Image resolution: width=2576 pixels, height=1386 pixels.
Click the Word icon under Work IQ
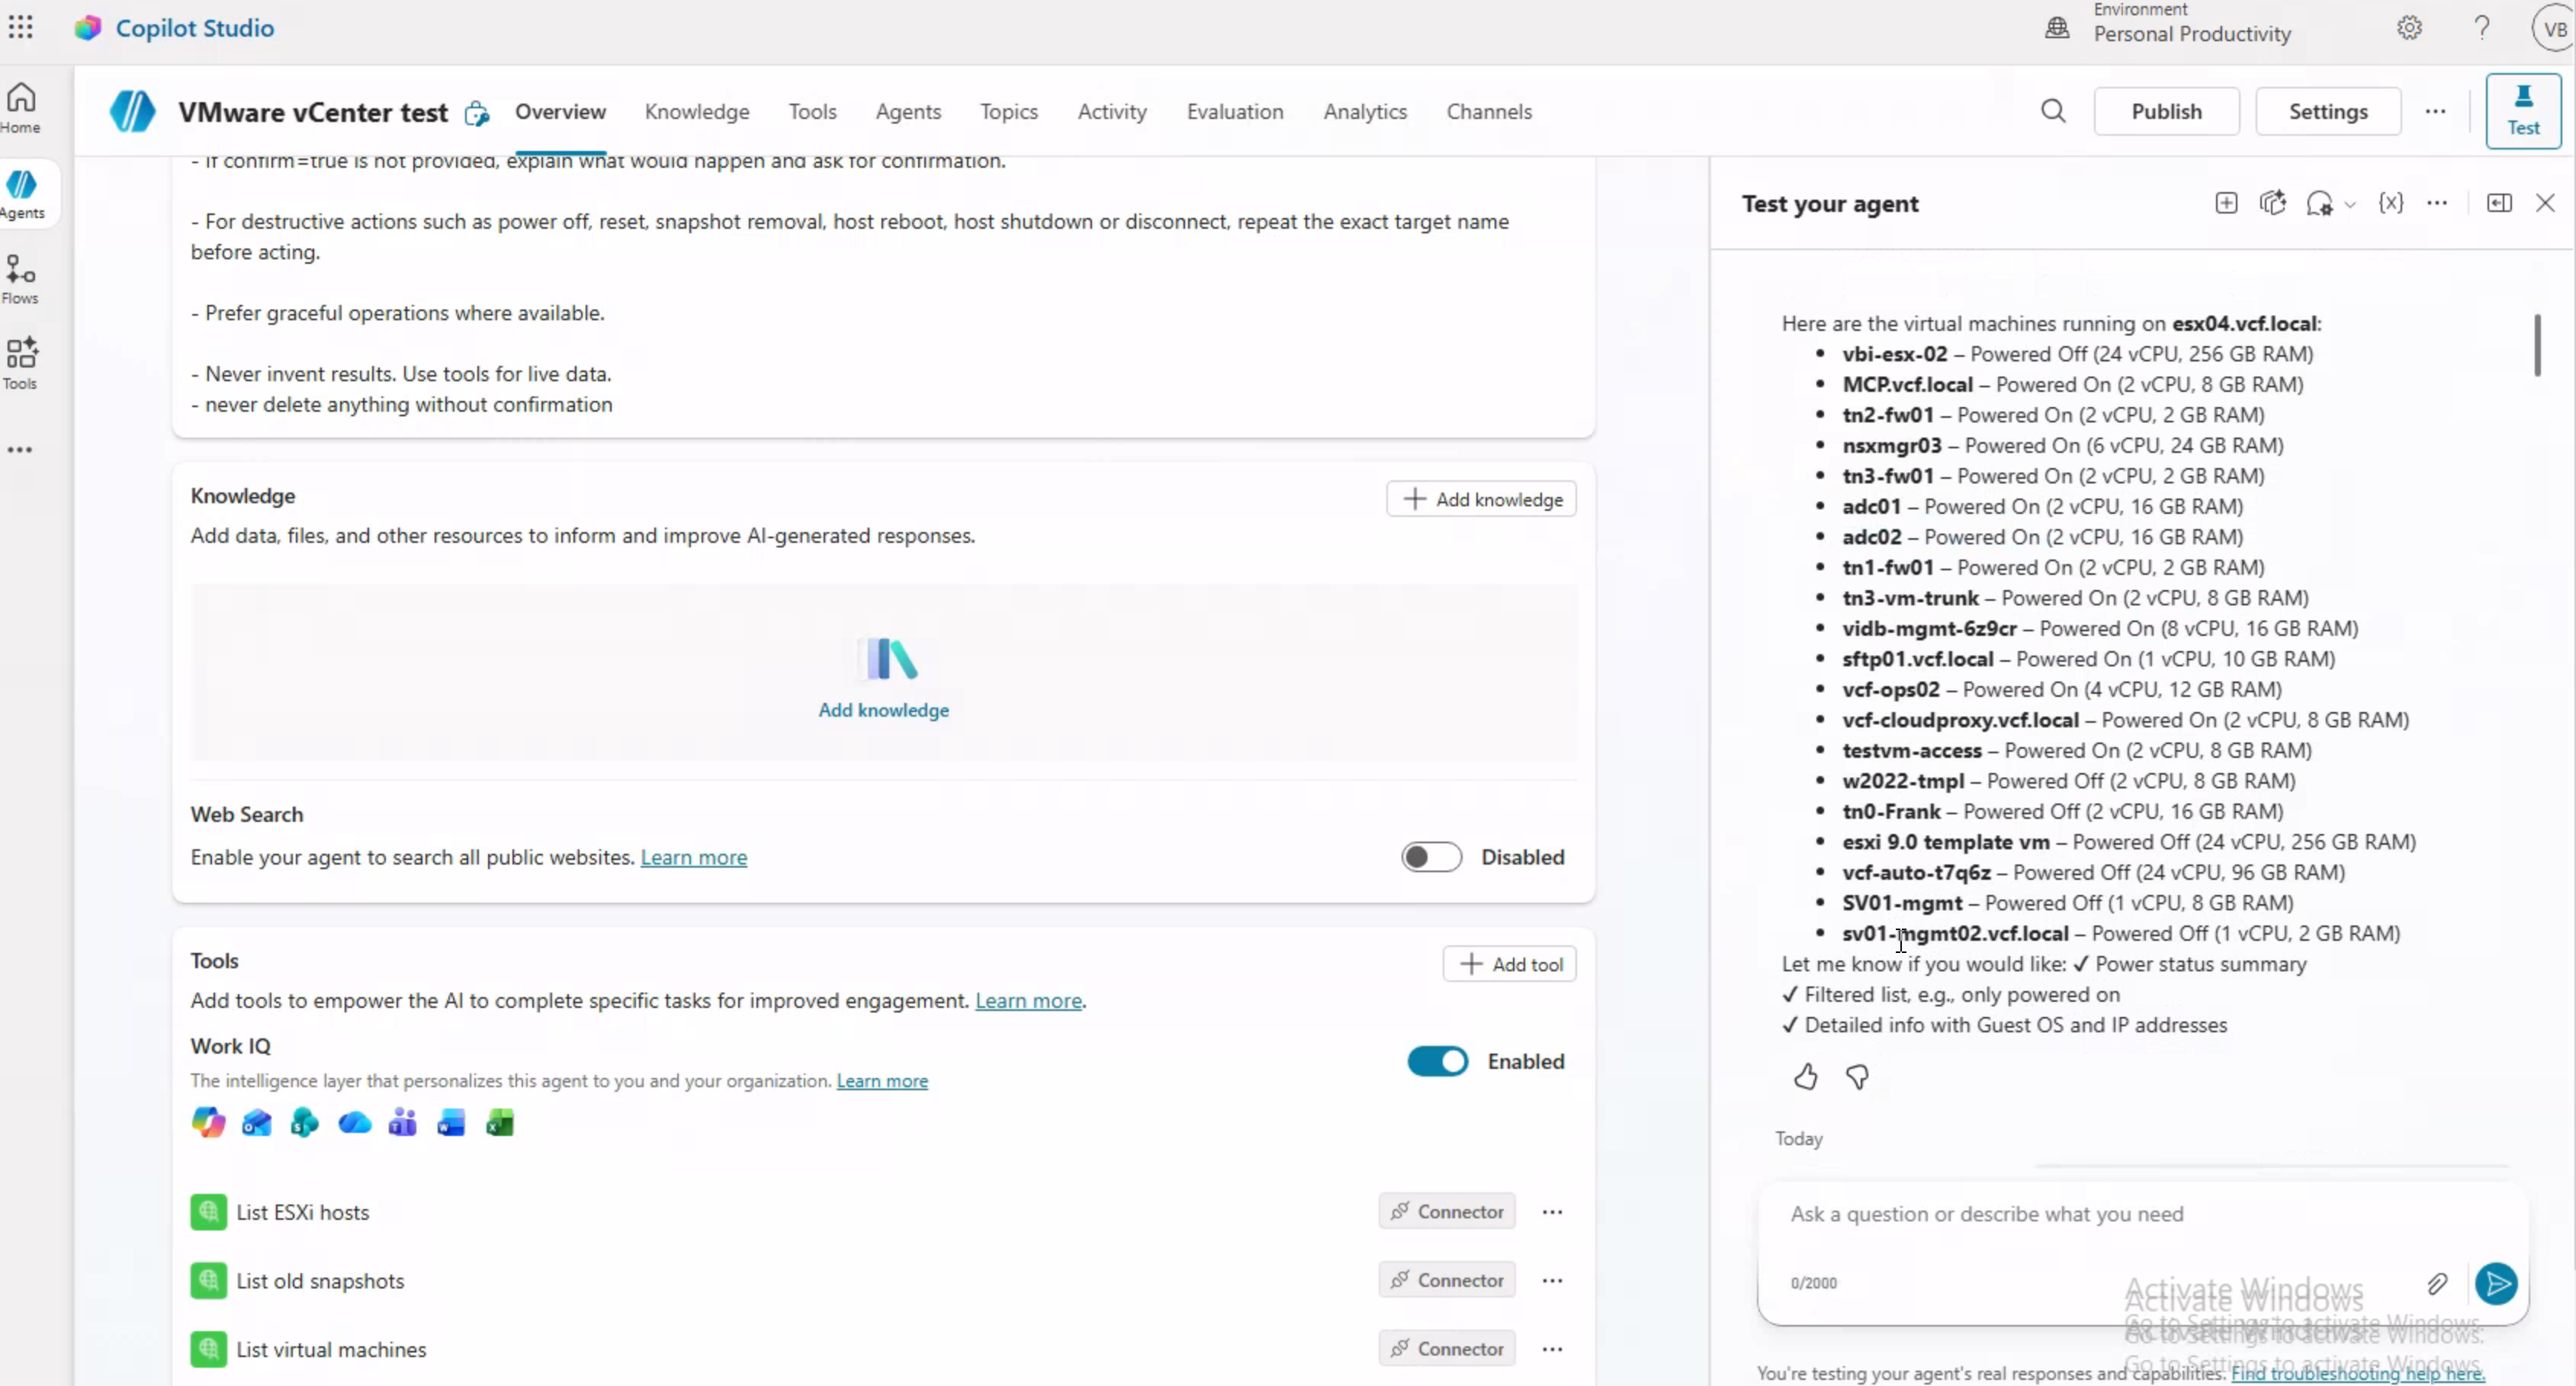click(451, 1123)
